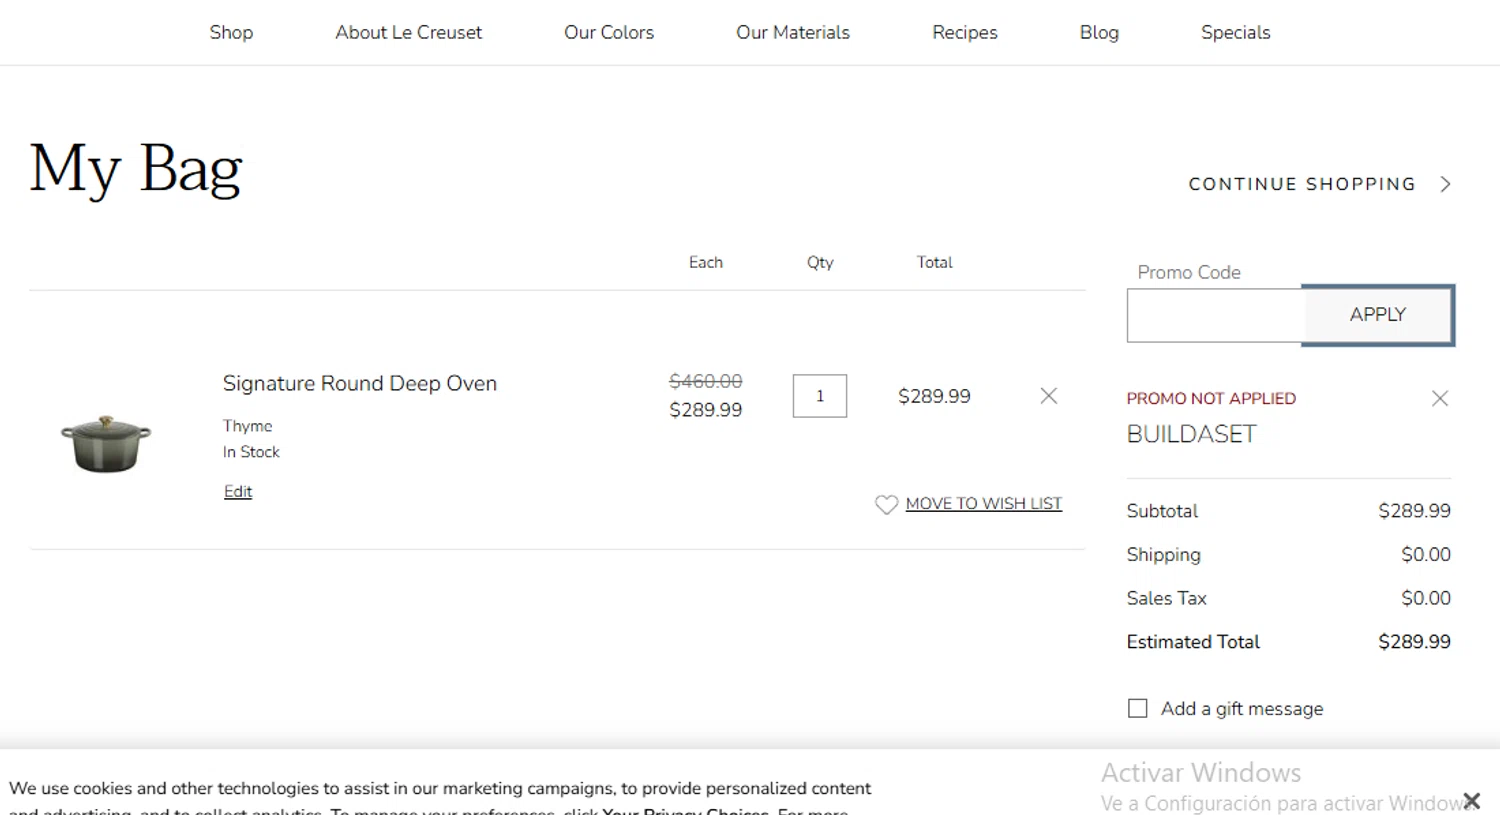This screenshot has height=815, width=1500.
Task: Click the Subtotal label
Action: click(x=1162, y=511)
